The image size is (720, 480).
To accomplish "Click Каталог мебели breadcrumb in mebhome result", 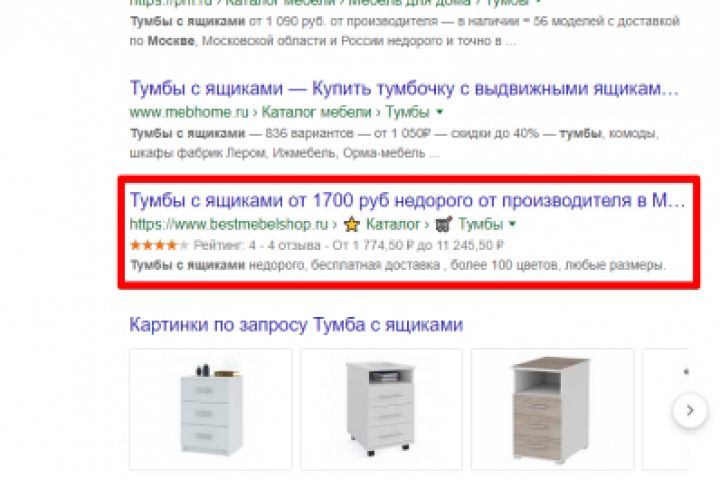I will point(316,112).
